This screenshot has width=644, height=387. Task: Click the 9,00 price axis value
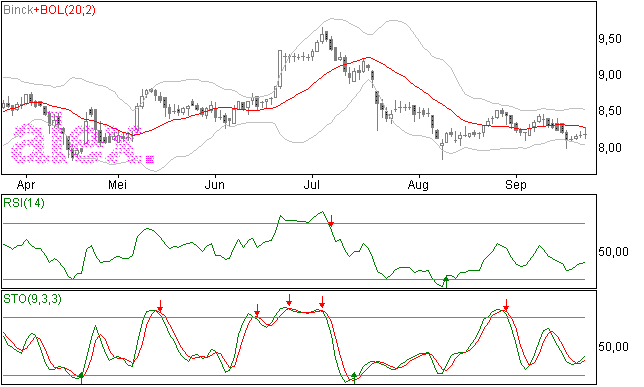point(610,75)
